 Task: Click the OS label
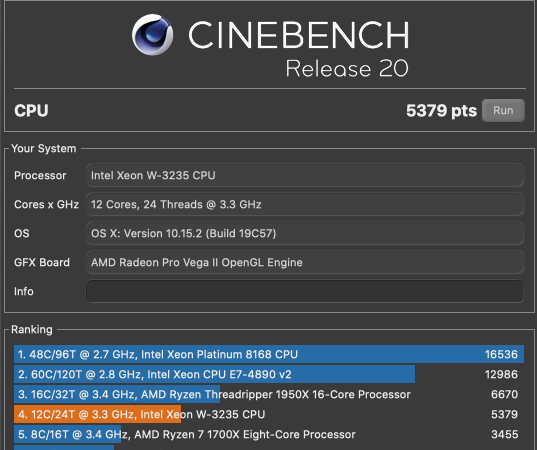[22, 234]
